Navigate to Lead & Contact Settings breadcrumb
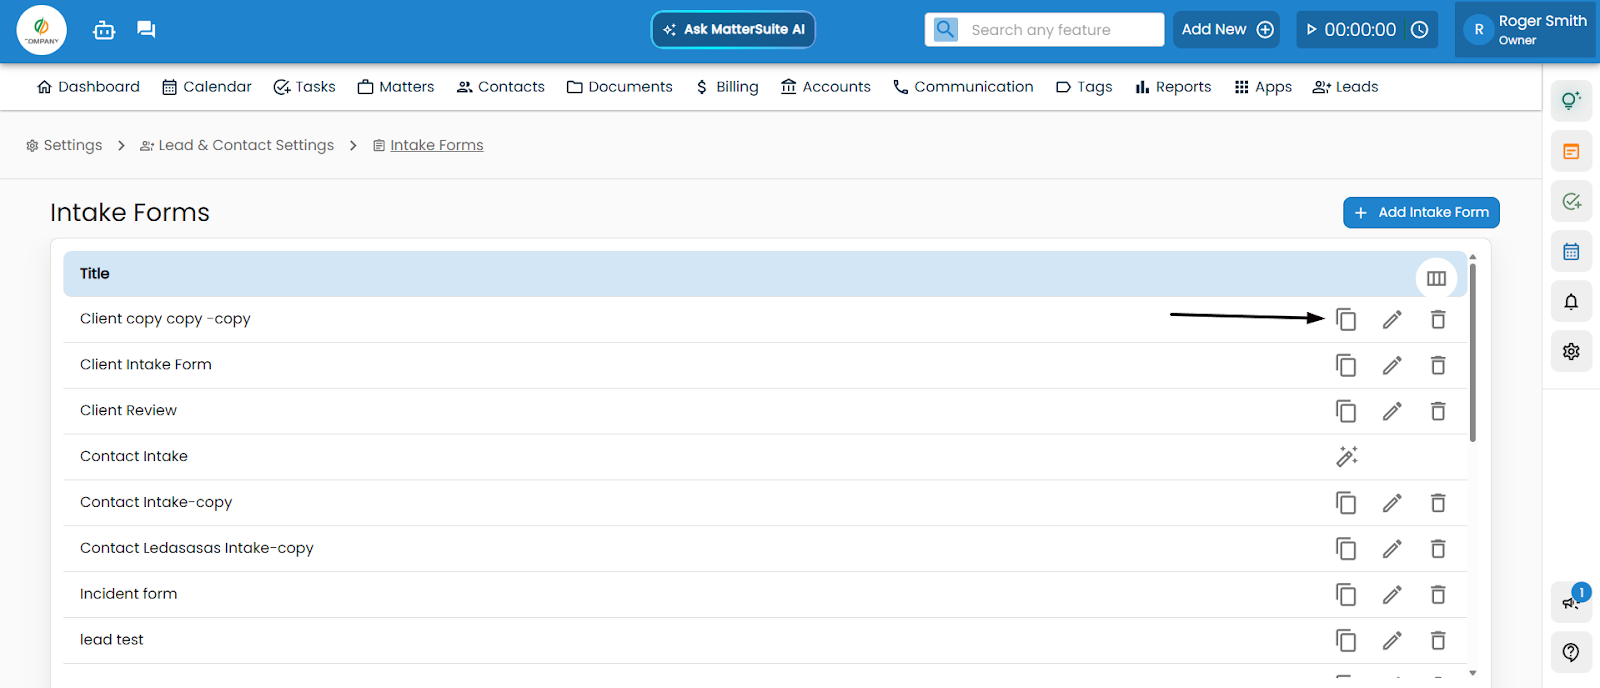This screenshot has width=1600, height=688. (237, 146)
